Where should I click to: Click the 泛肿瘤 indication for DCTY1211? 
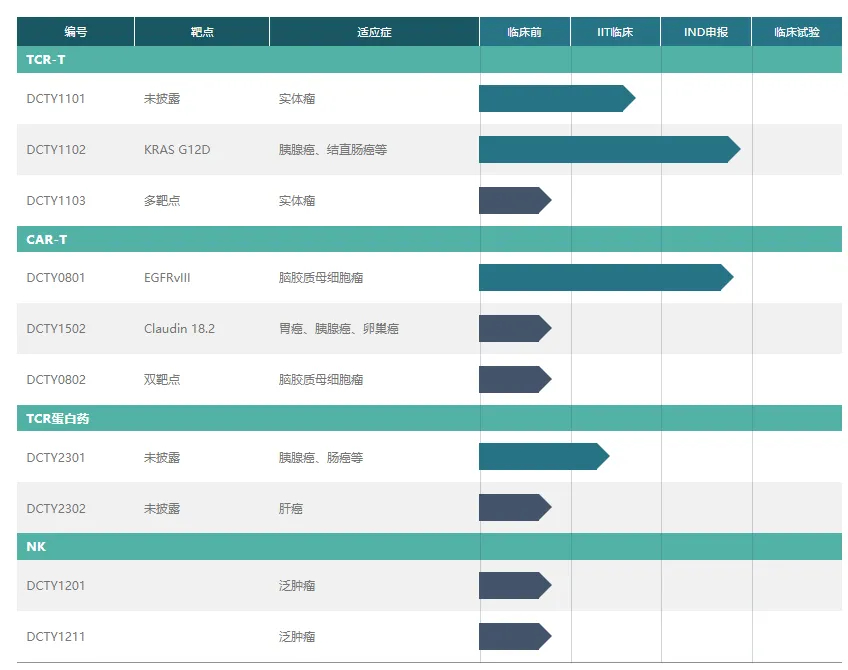click(x=296, y=636)
